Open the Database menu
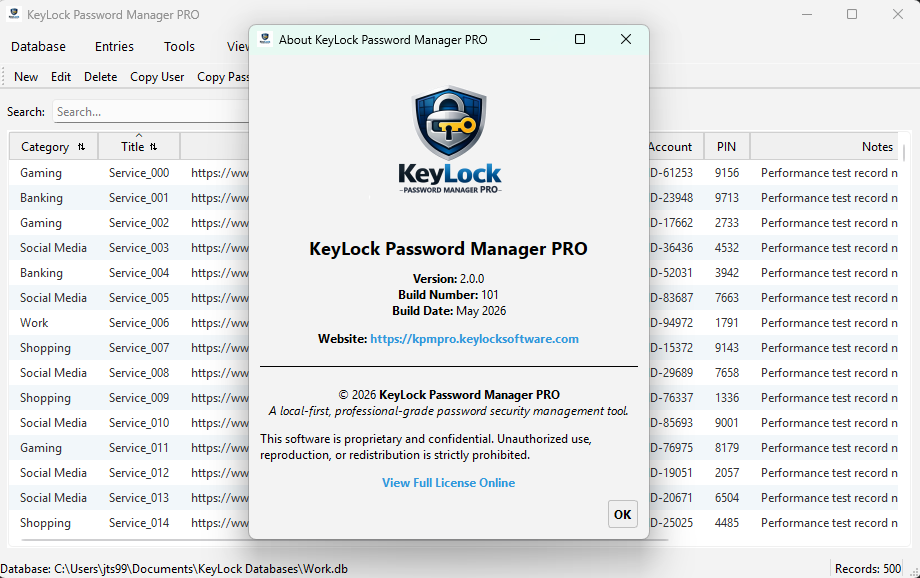 (x=38, y=46)
